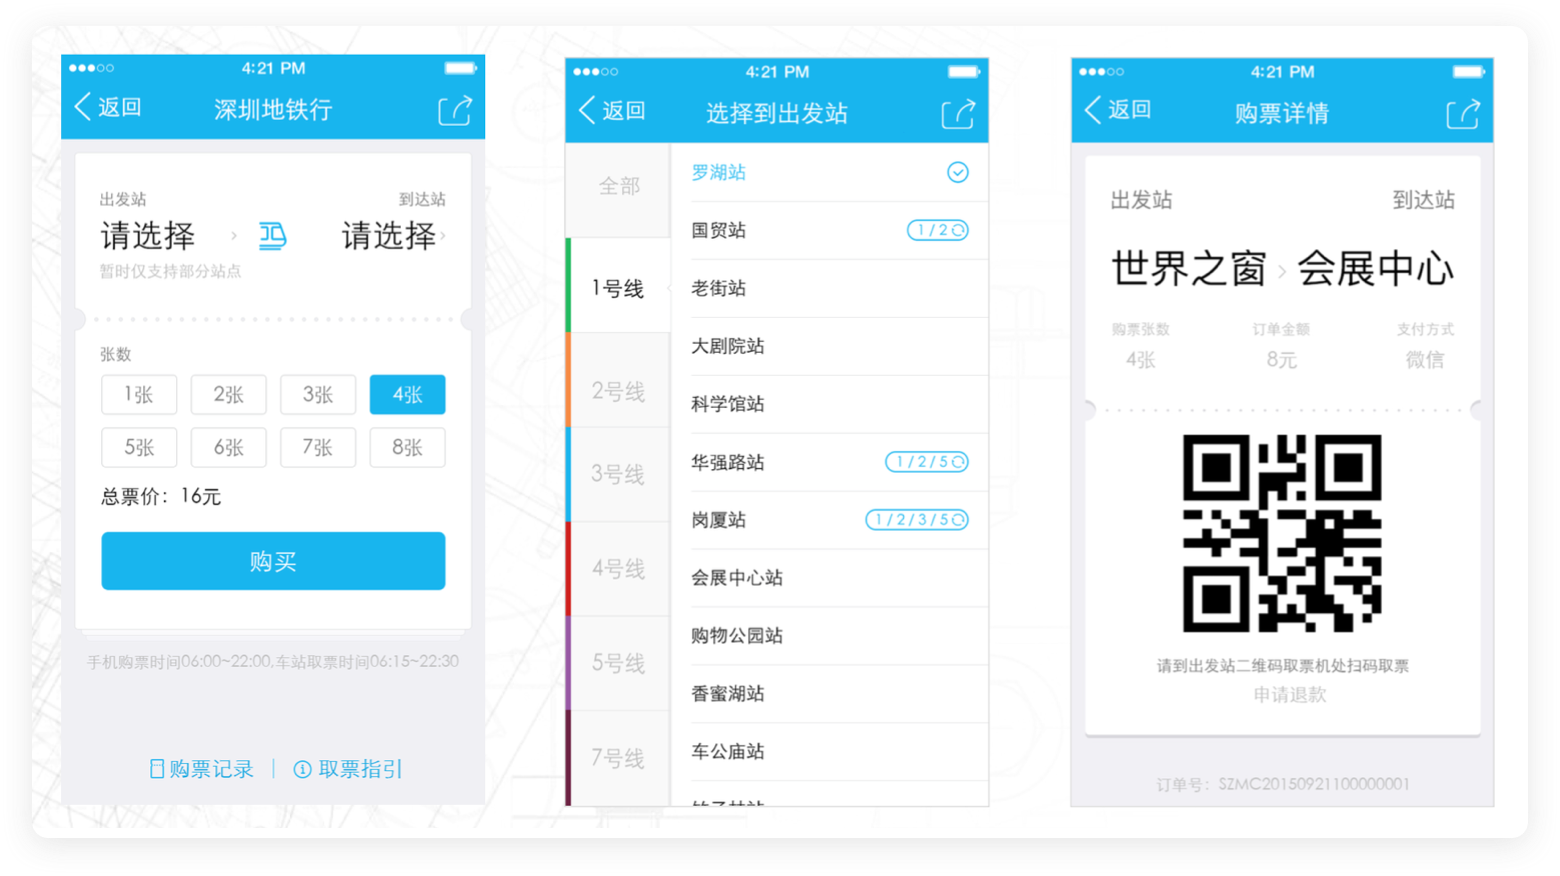
Task: Select 3张 ticket quantity
Action: [x=318, y=395]
